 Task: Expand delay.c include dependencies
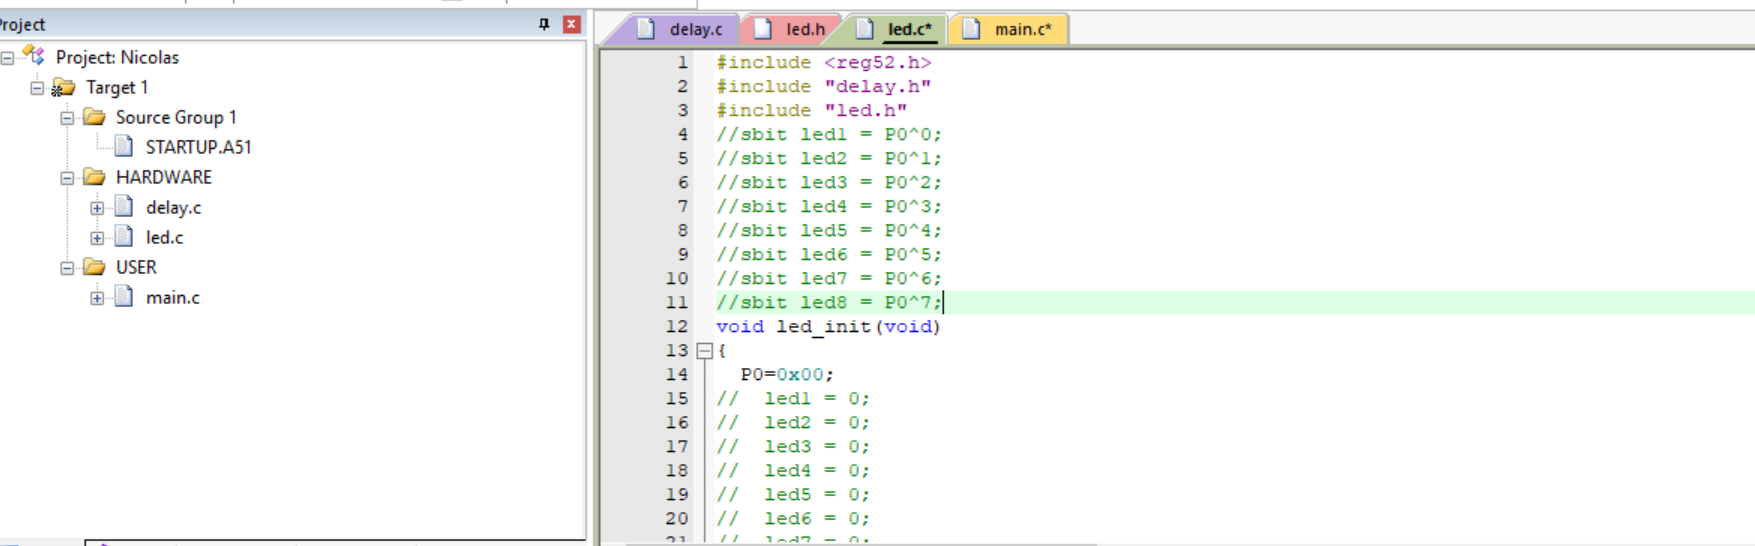[x=97, y=208]
